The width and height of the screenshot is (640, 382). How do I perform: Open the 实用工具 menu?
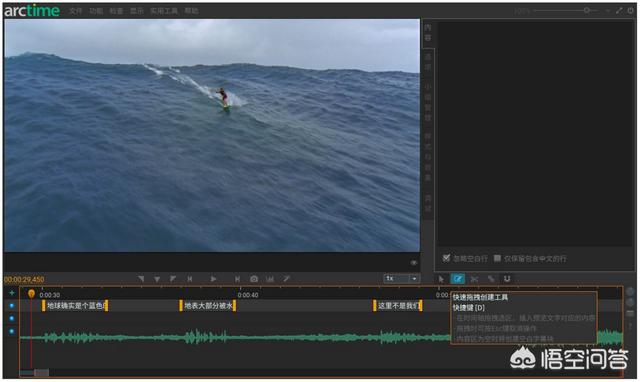click(x=164, y=11)
